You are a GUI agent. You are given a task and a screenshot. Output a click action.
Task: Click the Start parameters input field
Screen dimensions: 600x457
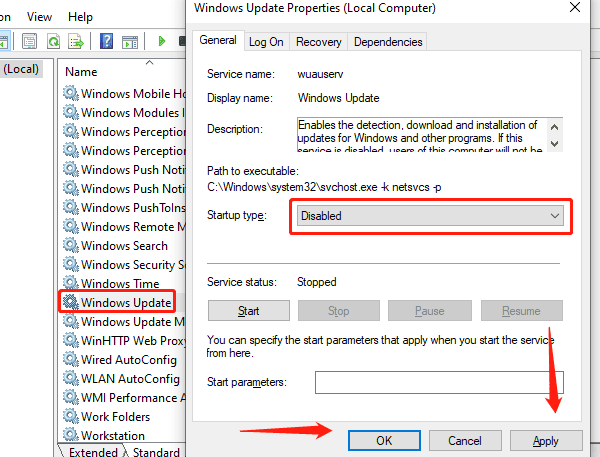(439, 382)
